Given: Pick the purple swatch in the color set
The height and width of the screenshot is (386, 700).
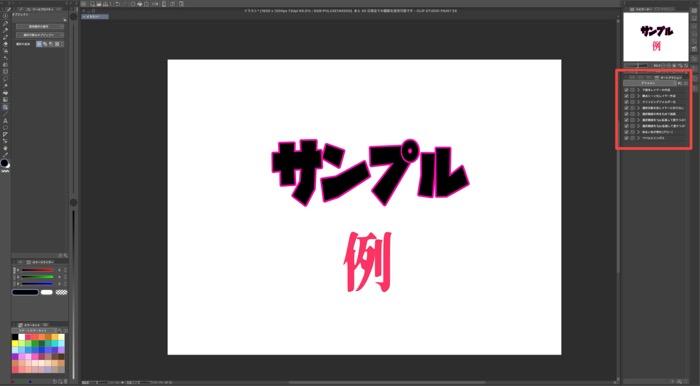Looking at the screenshot, I should pos(15,357).
